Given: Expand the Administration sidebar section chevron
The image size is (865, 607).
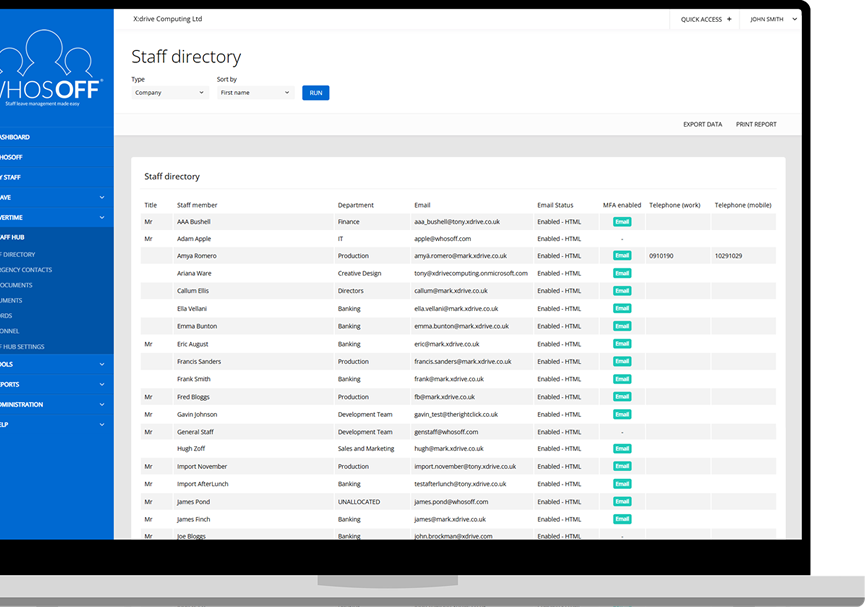Looking at the screenshot, I should tap(102, 404).
